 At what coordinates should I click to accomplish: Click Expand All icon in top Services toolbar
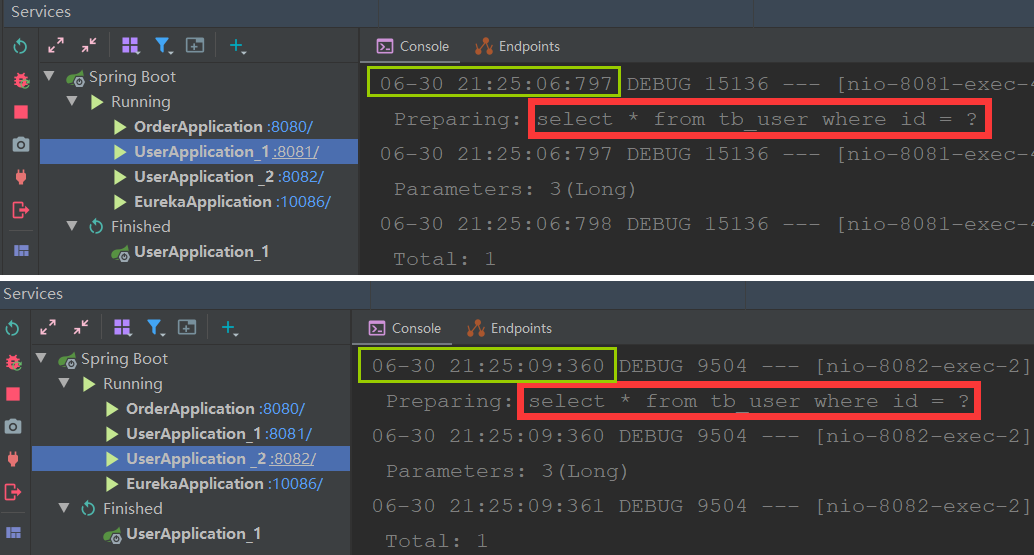[x=56, y=45]
